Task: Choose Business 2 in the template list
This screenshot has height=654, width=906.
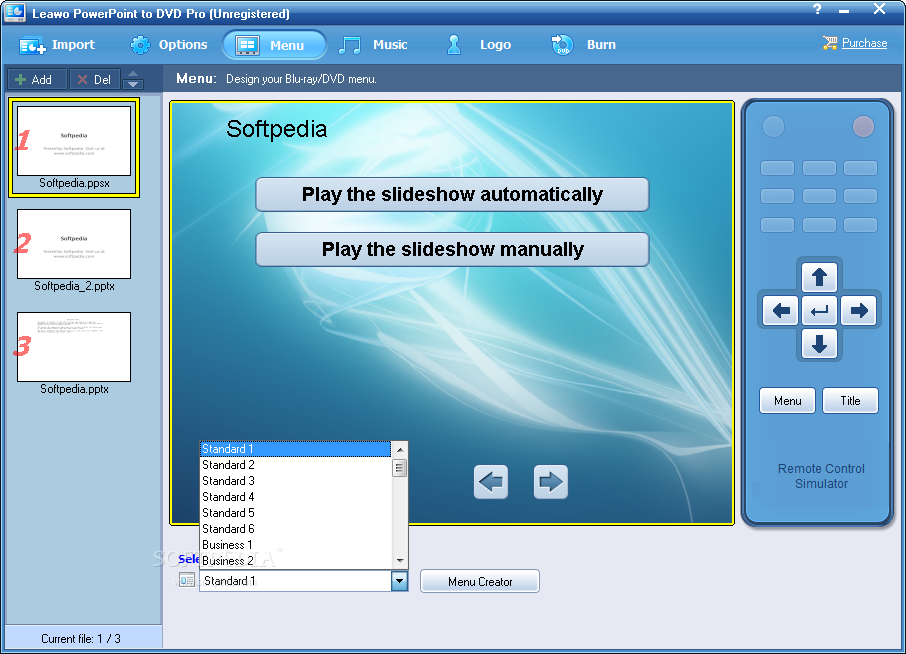Action: (x=295, y=561)
